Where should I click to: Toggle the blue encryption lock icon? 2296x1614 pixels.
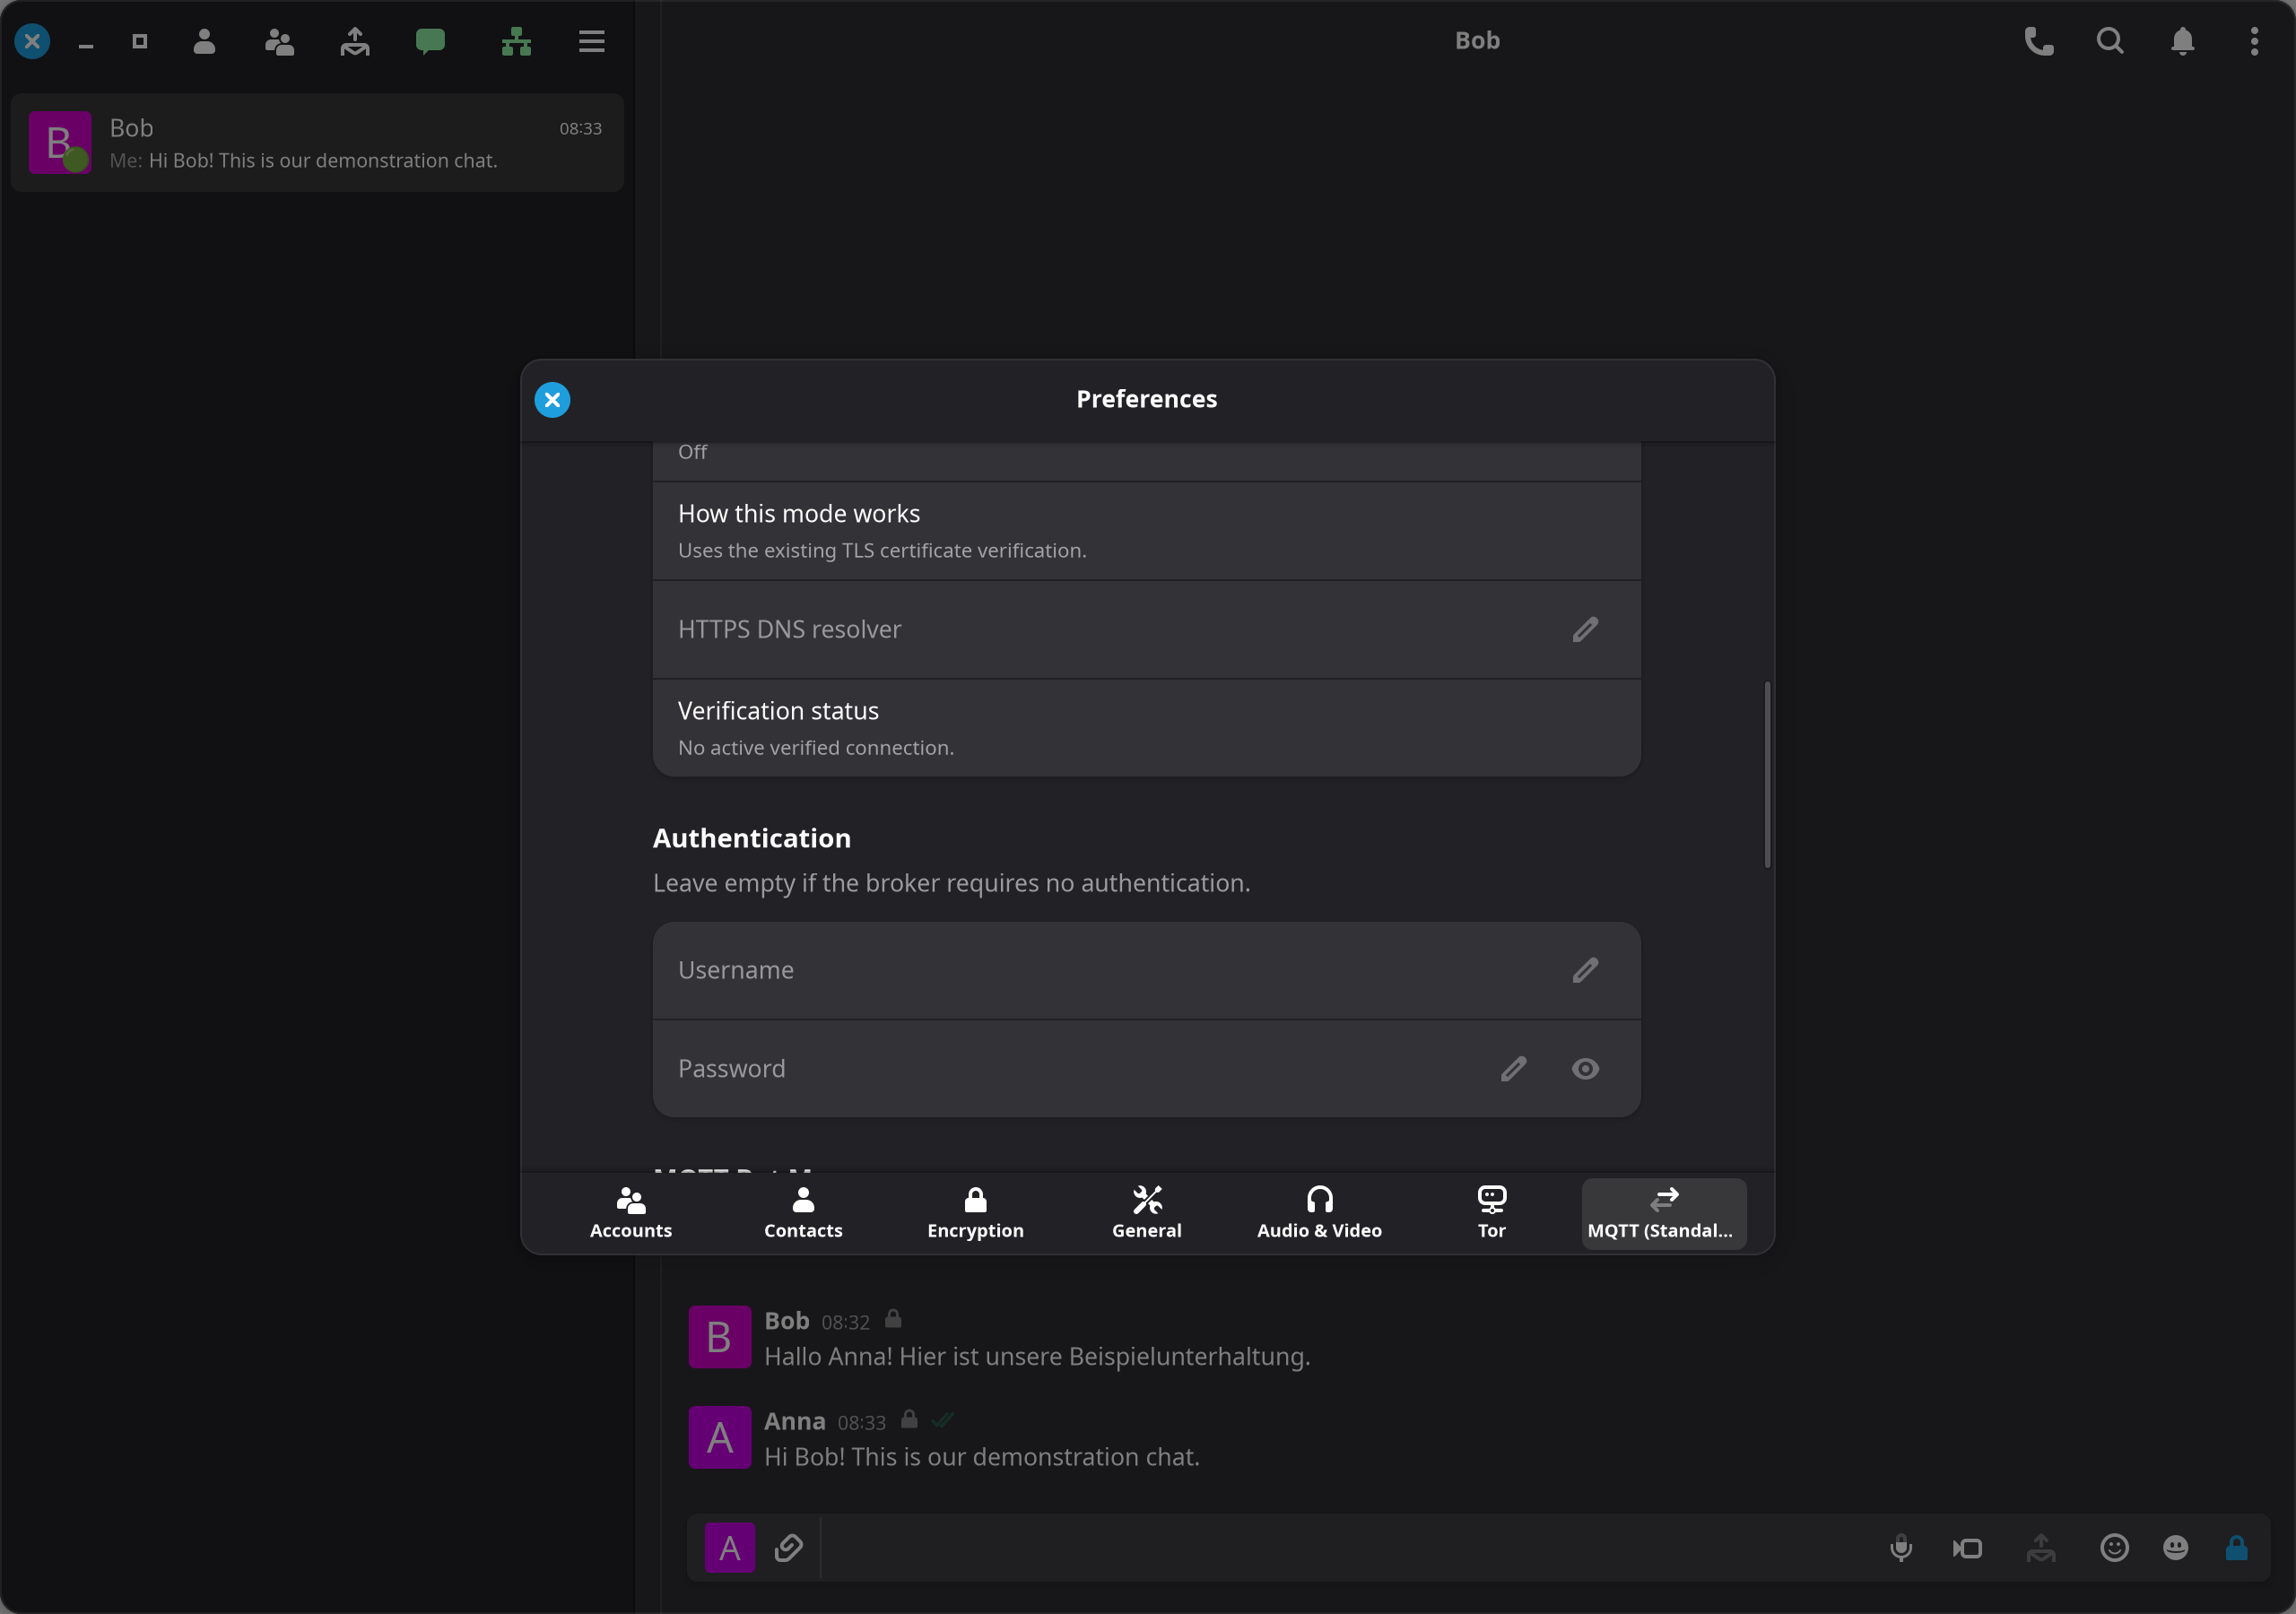point(2237,1548)
